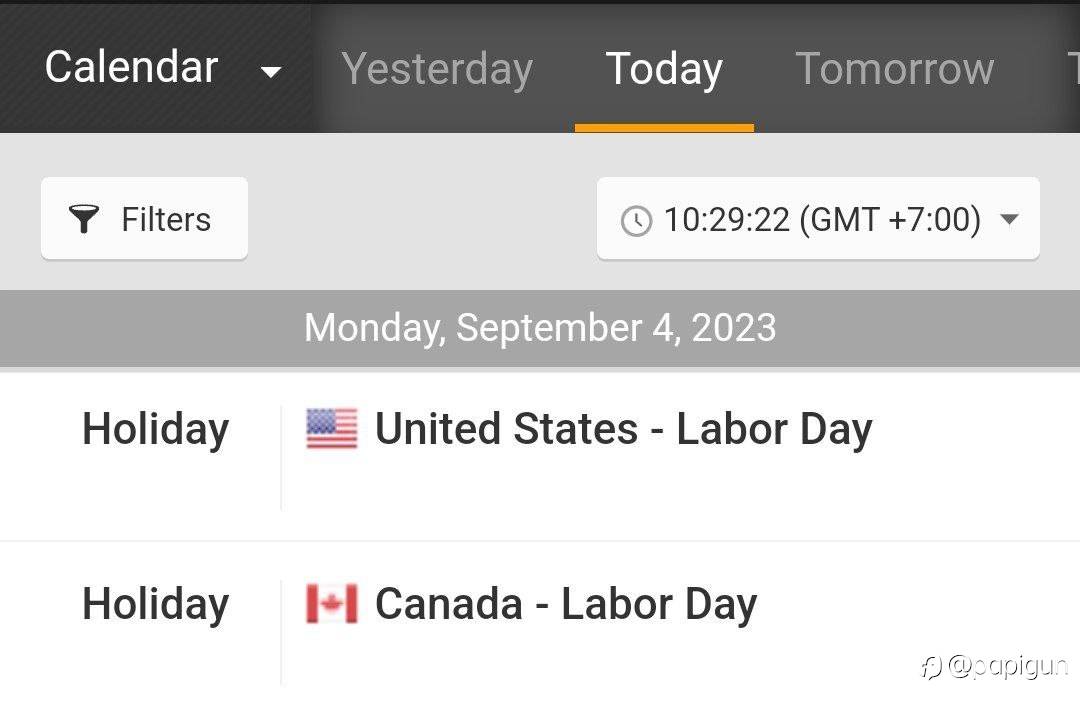Screen dimensions: 1080x708
Task: Click the cut-off tab after Tomorrow
Action: pyautogui.click(x=1072, y=69)
